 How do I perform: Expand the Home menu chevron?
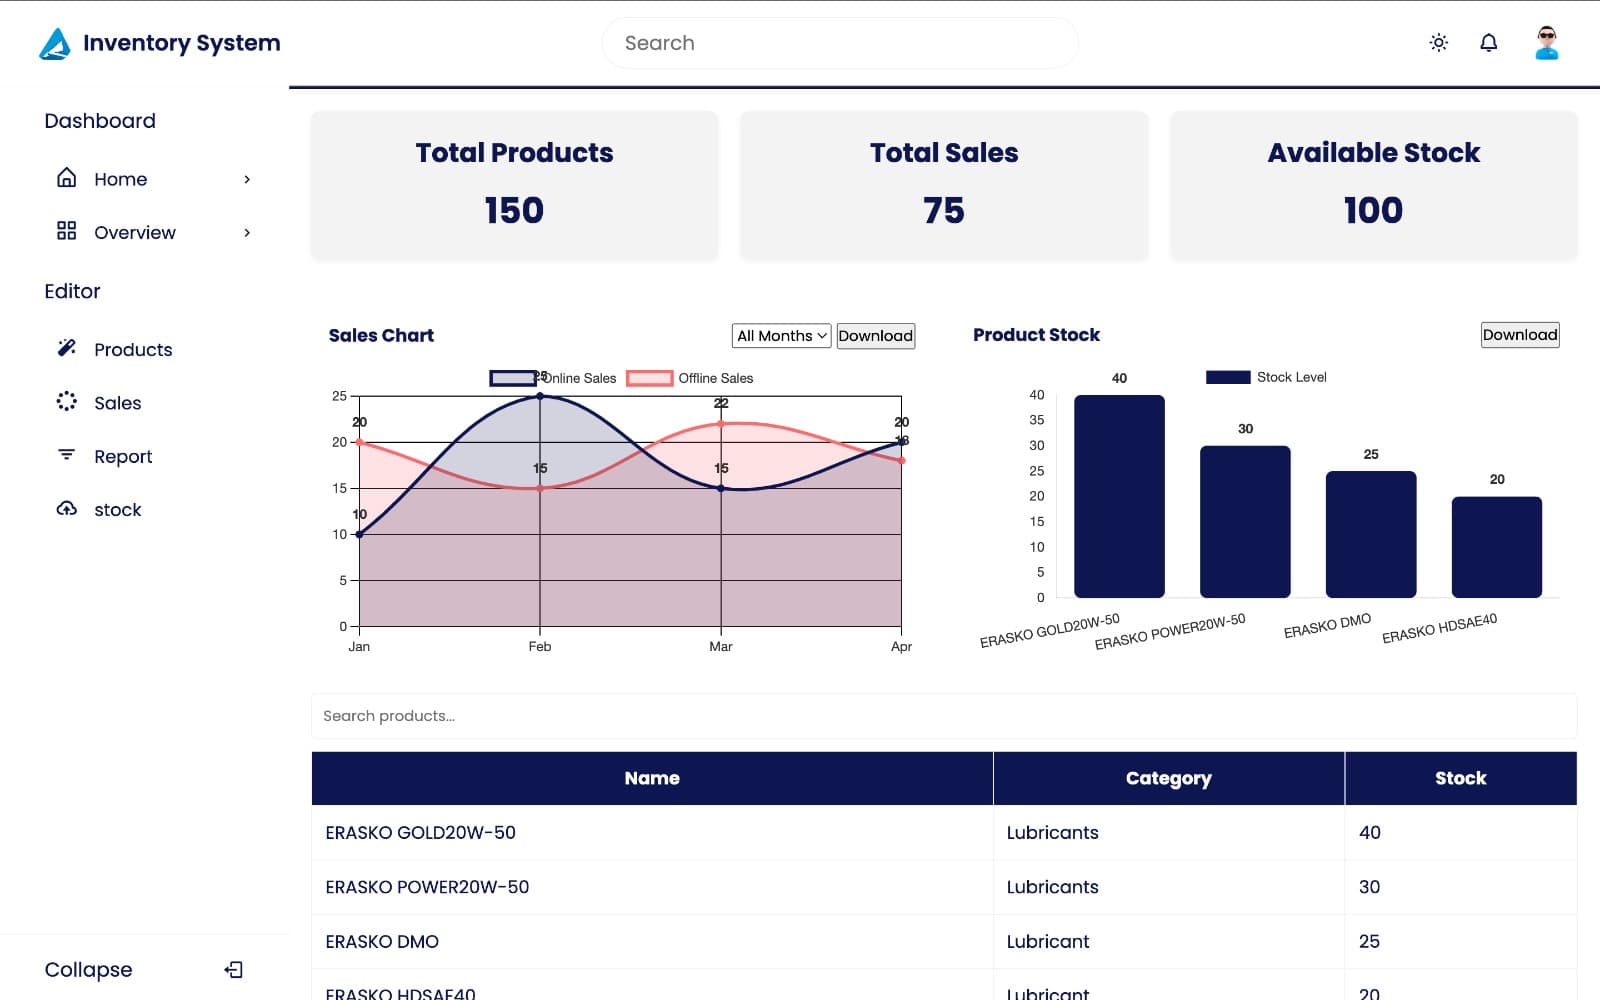[247, 179]
